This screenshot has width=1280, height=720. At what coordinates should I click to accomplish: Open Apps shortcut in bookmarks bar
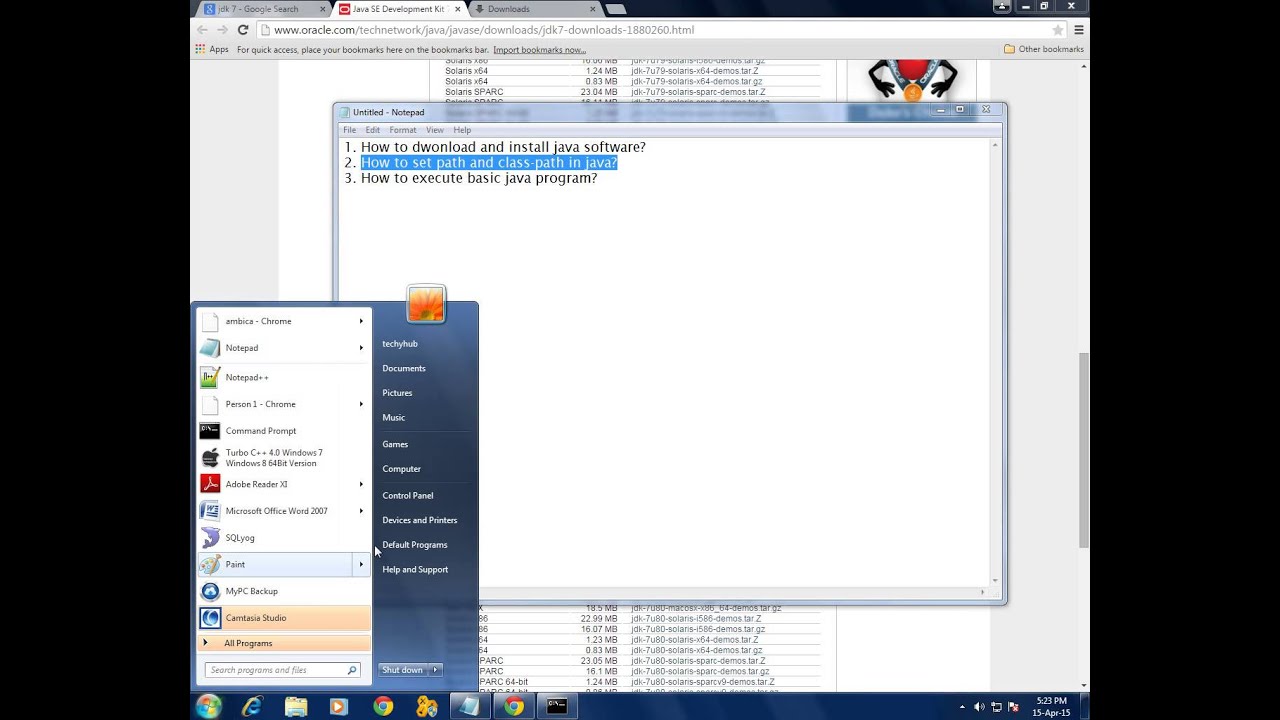(212, 49)
